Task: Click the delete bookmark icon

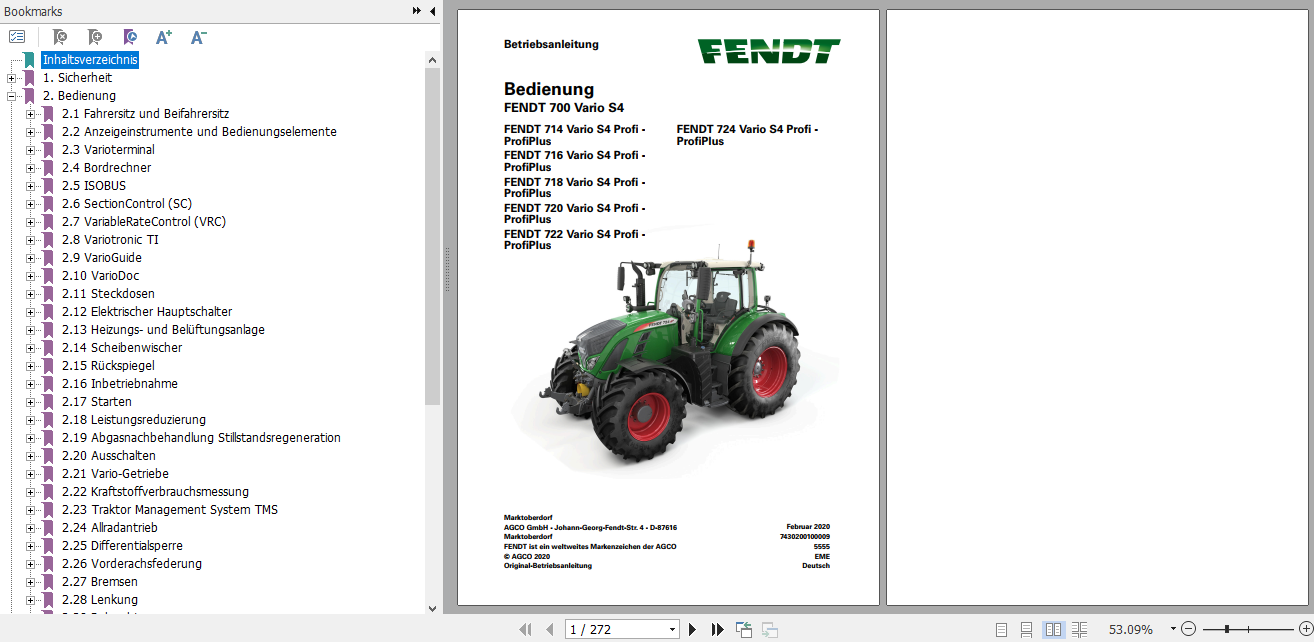Action: 59,37
